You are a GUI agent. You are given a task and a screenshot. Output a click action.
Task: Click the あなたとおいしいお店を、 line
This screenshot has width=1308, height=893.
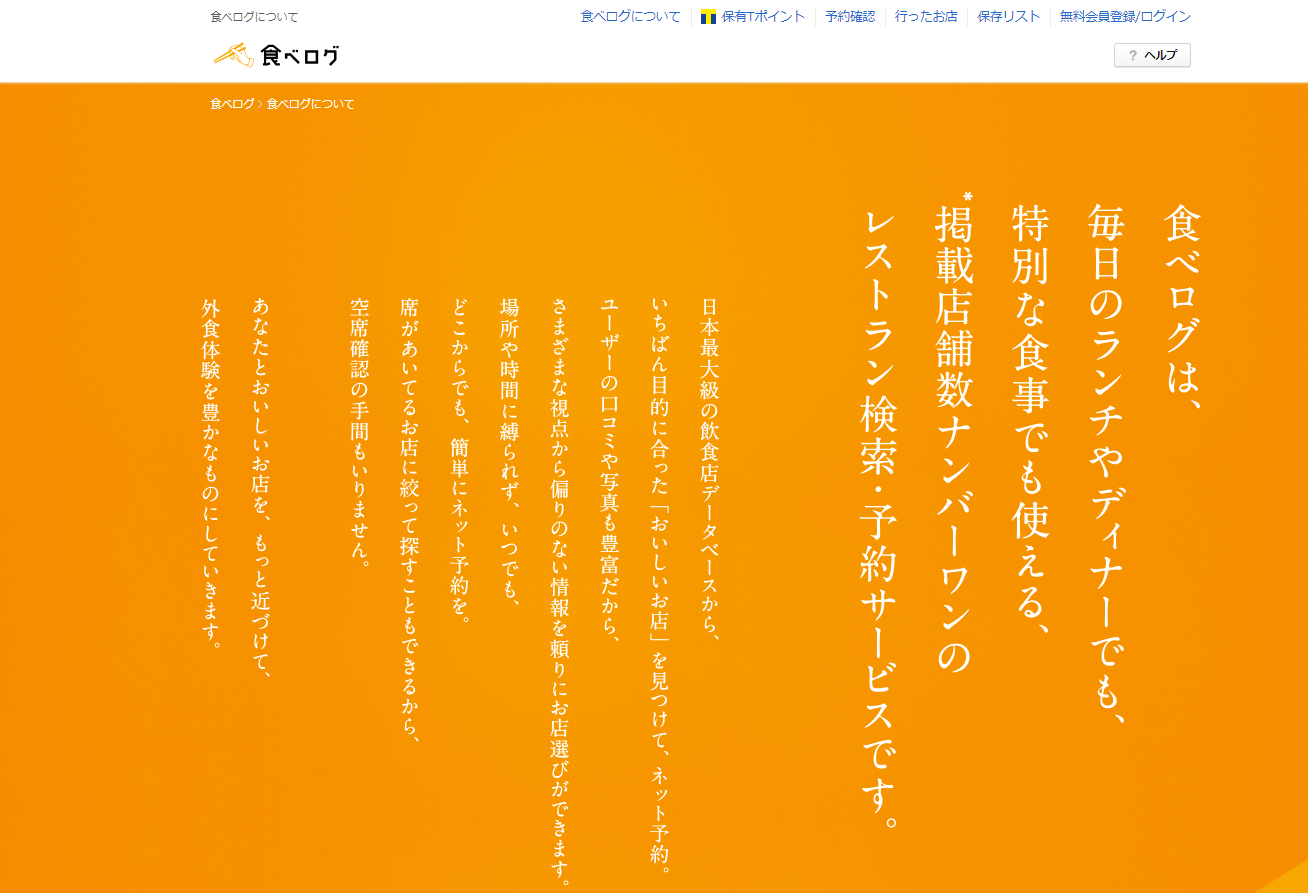[x=262, y=490]
